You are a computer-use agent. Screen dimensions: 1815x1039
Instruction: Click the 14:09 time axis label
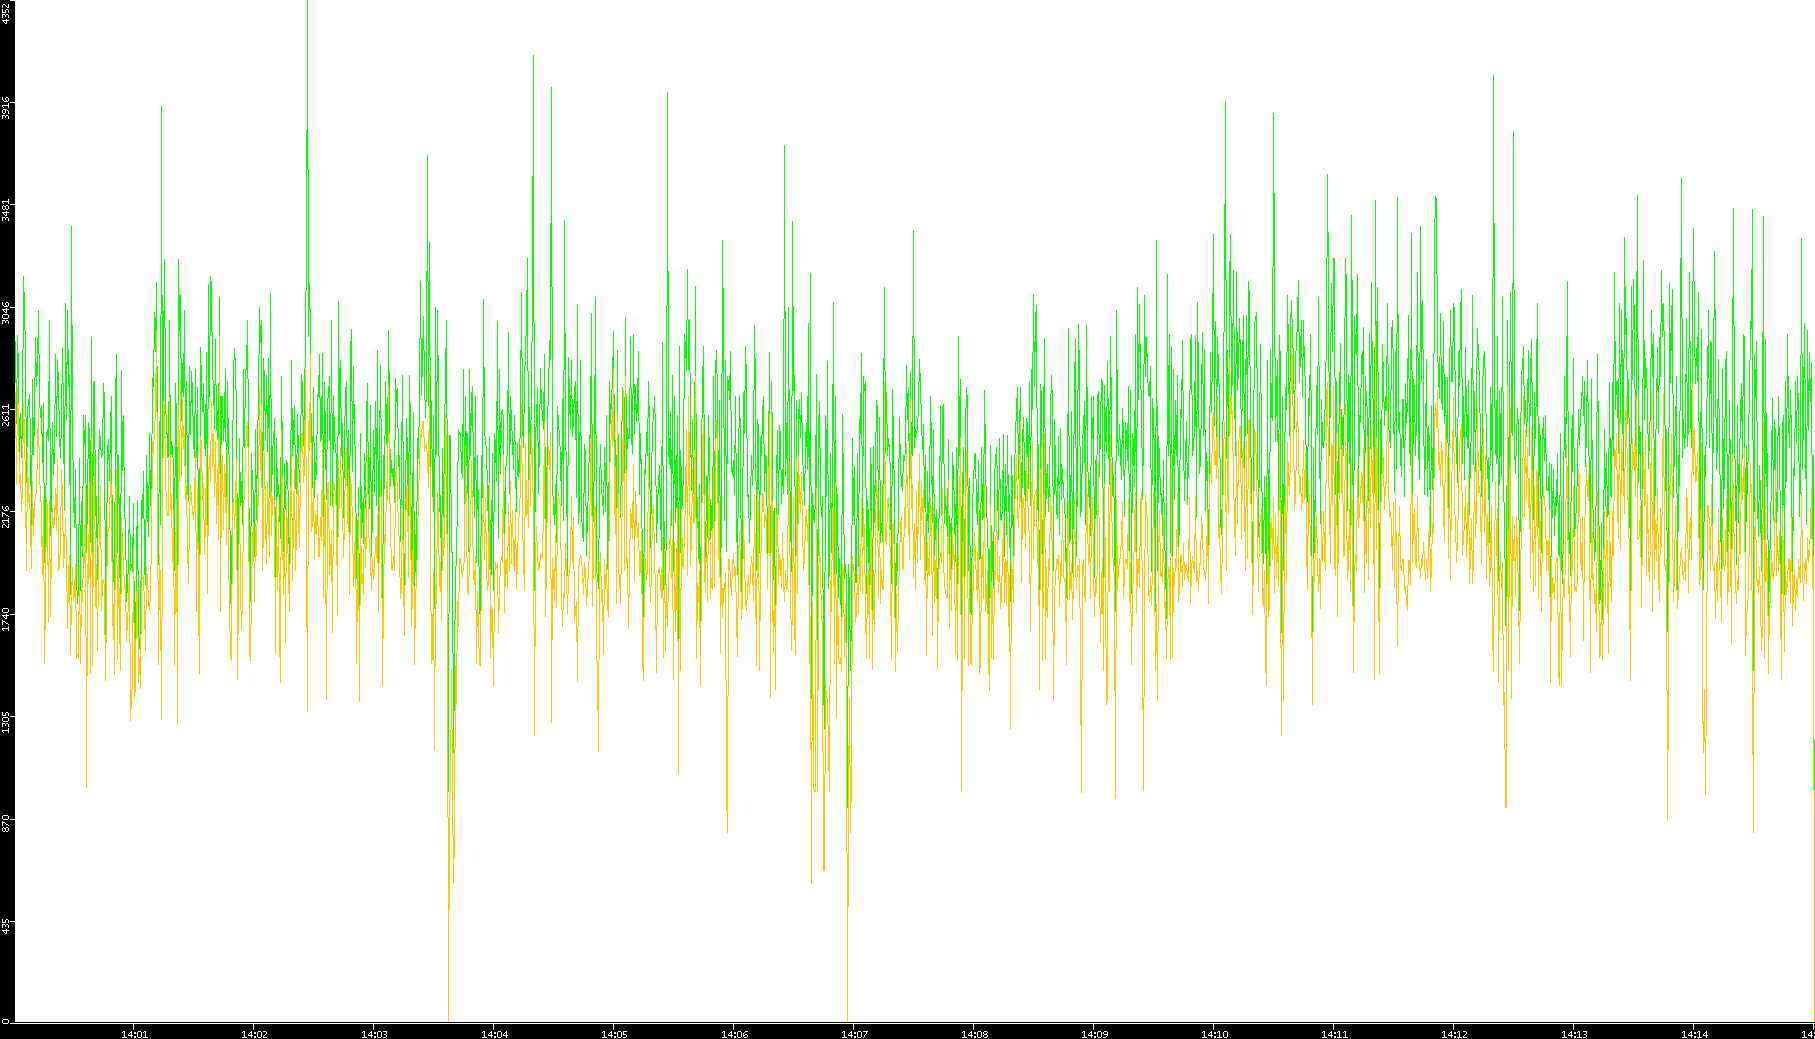point(1094,1034)
